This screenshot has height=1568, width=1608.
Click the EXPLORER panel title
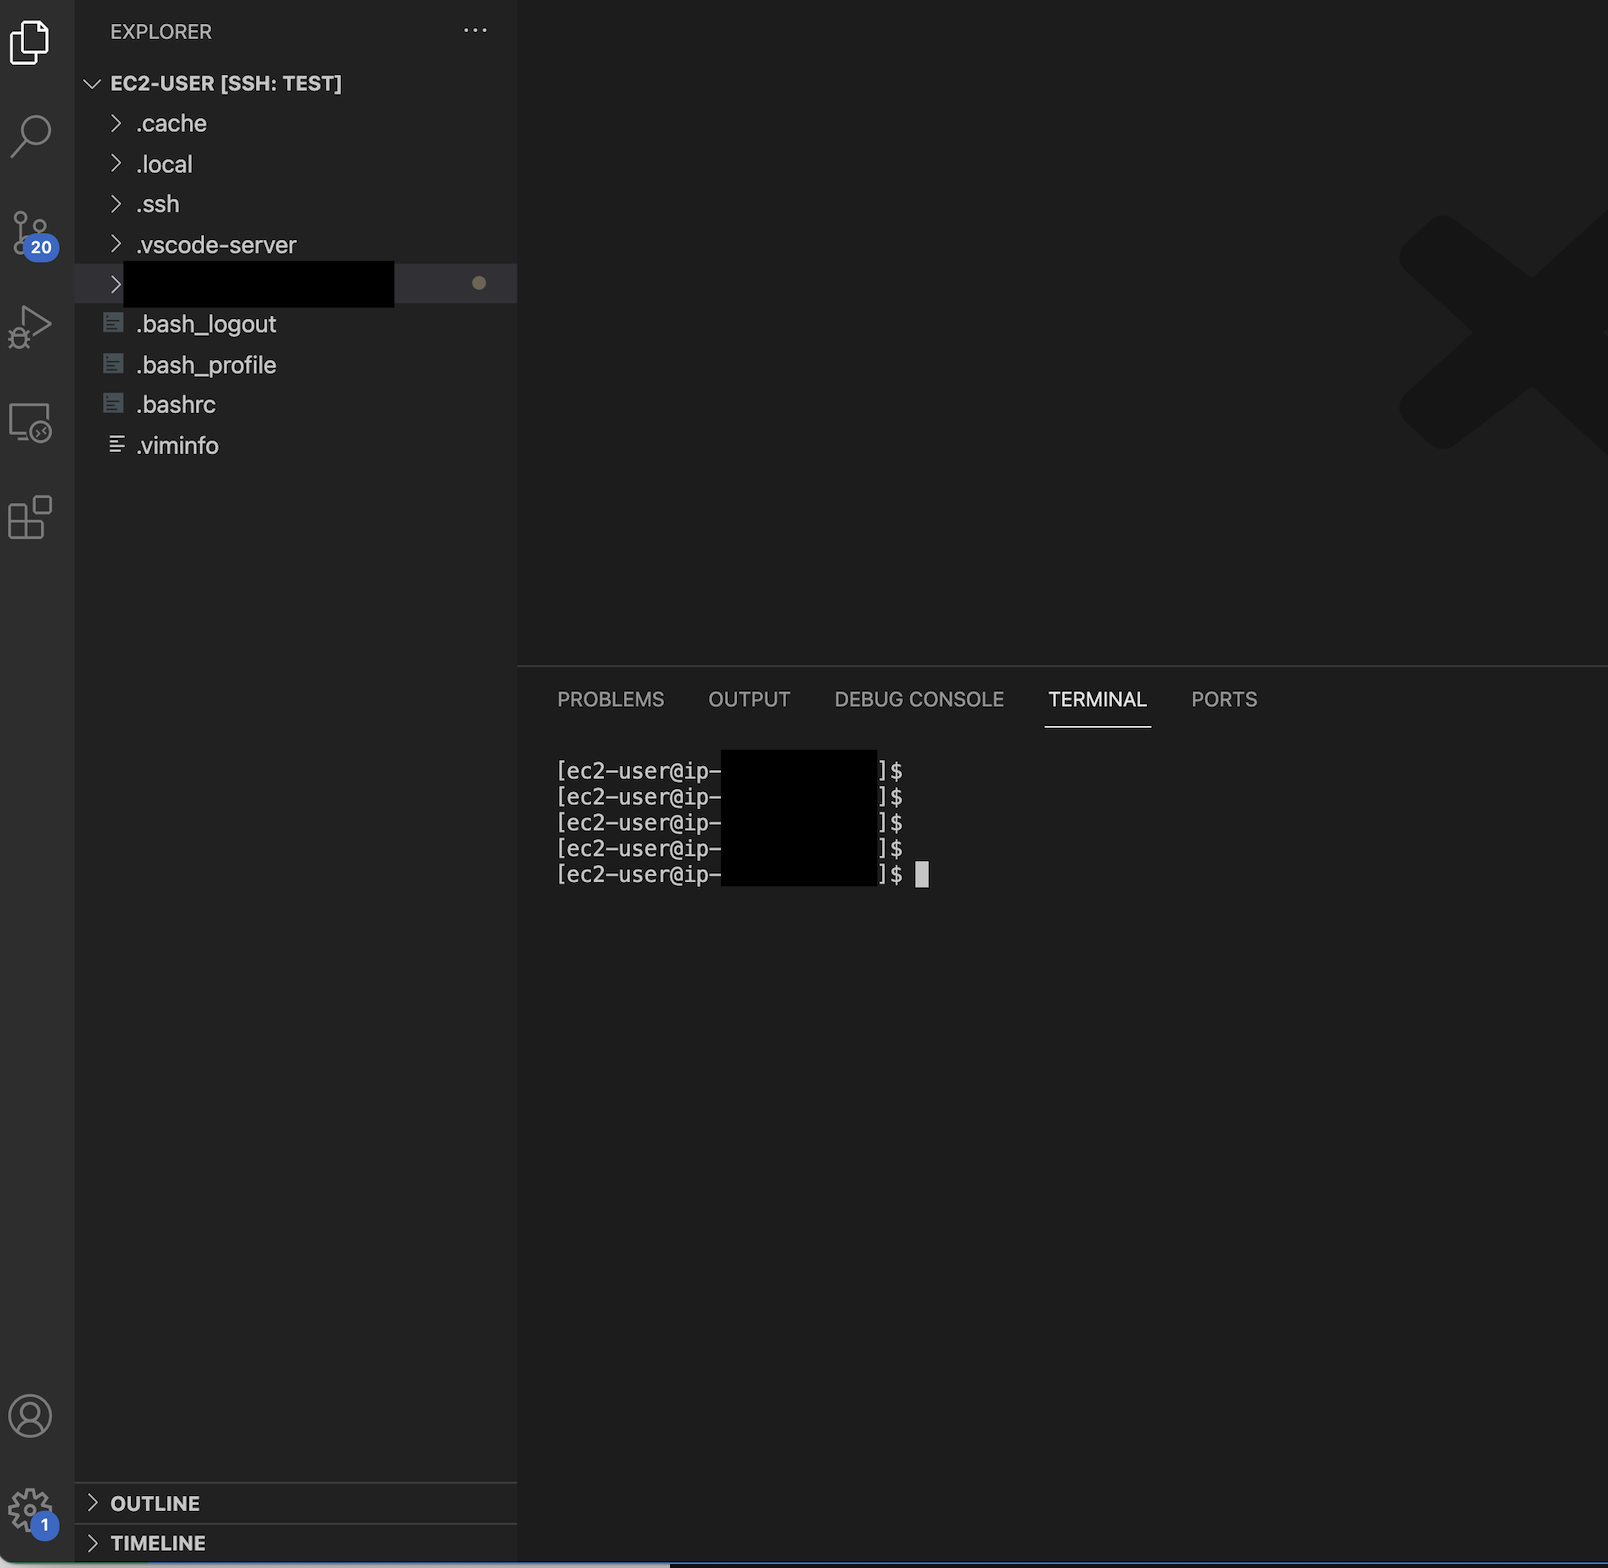(161, 32)
